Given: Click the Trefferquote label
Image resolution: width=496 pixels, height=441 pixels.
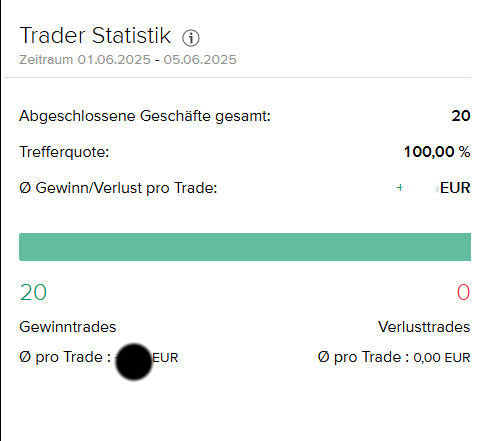Looking at the screenshot, I should point(64,152).
